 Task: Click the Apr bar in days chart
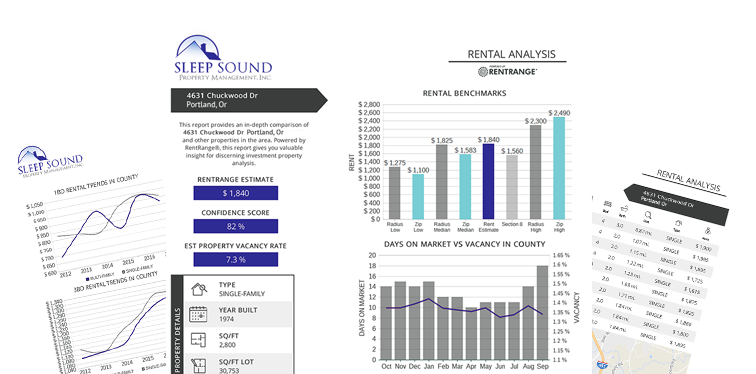(x=471, y=334)
